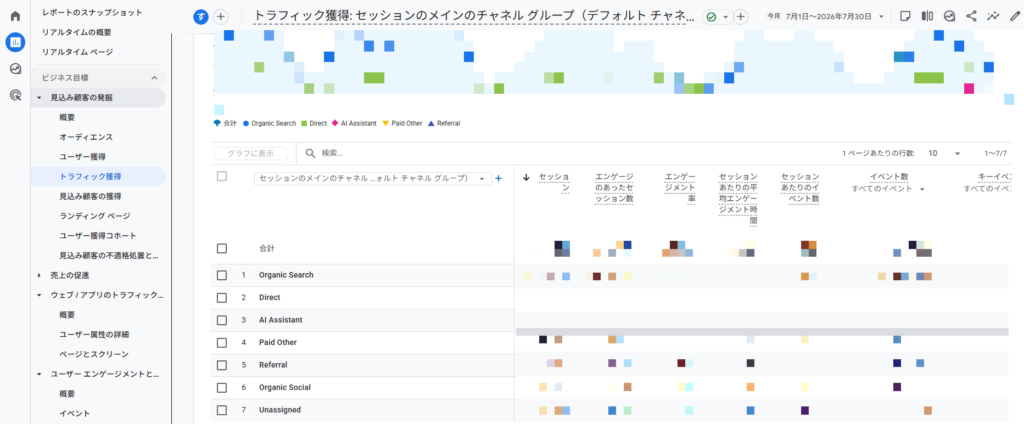The image size is (1024, 424).
Task: Select 見込み顧客の獲得 report in sidebar
Action: click(x=89, y=196)
